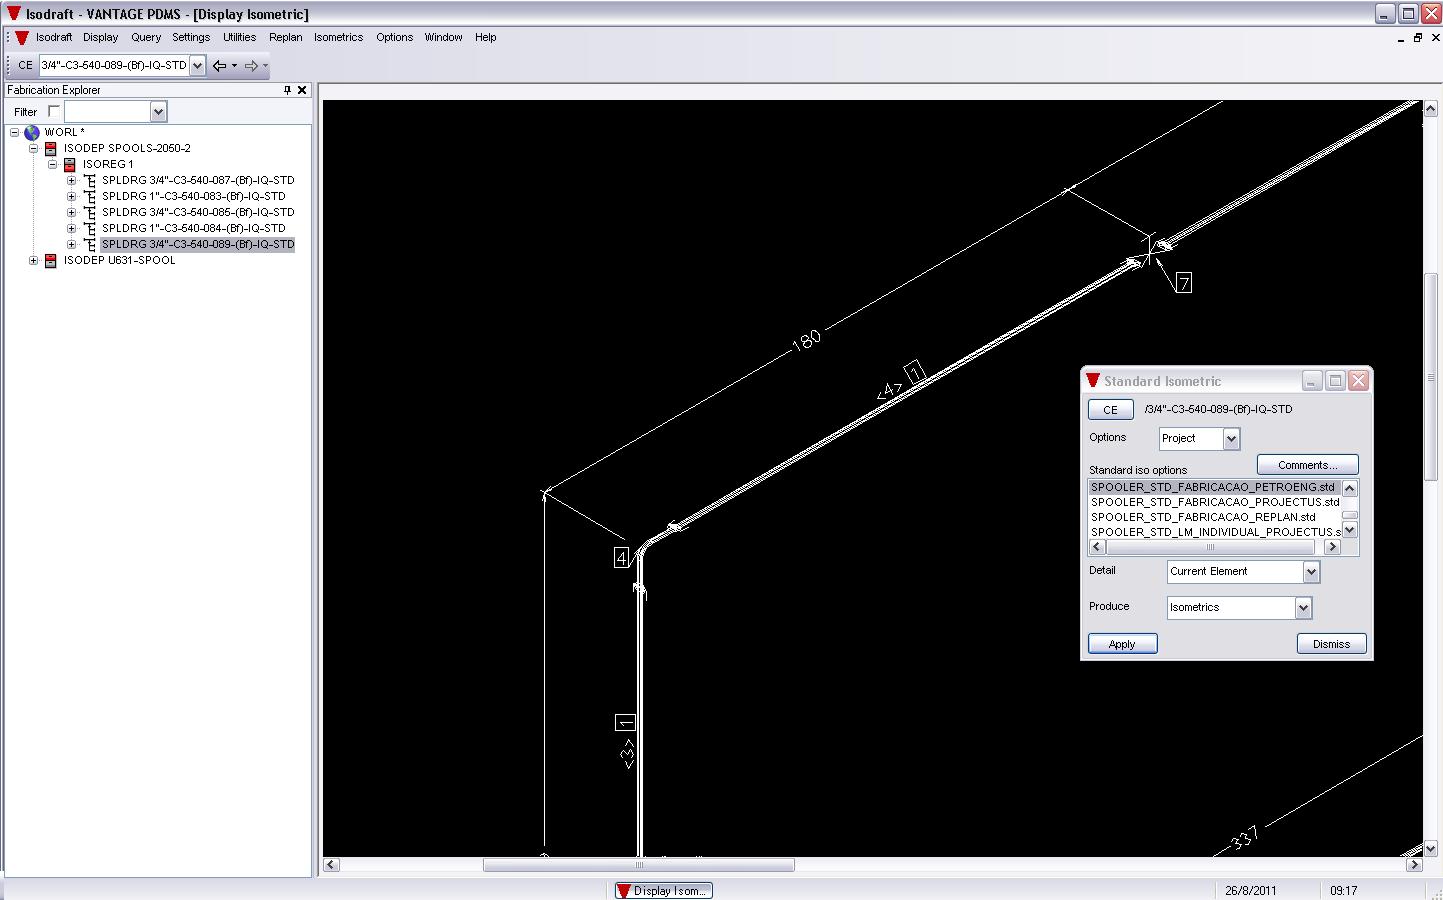This screenshot has width=1443, height=900.
Task: Click the ISODEP U631-SPOOL icon
Action: click(51, 260)
